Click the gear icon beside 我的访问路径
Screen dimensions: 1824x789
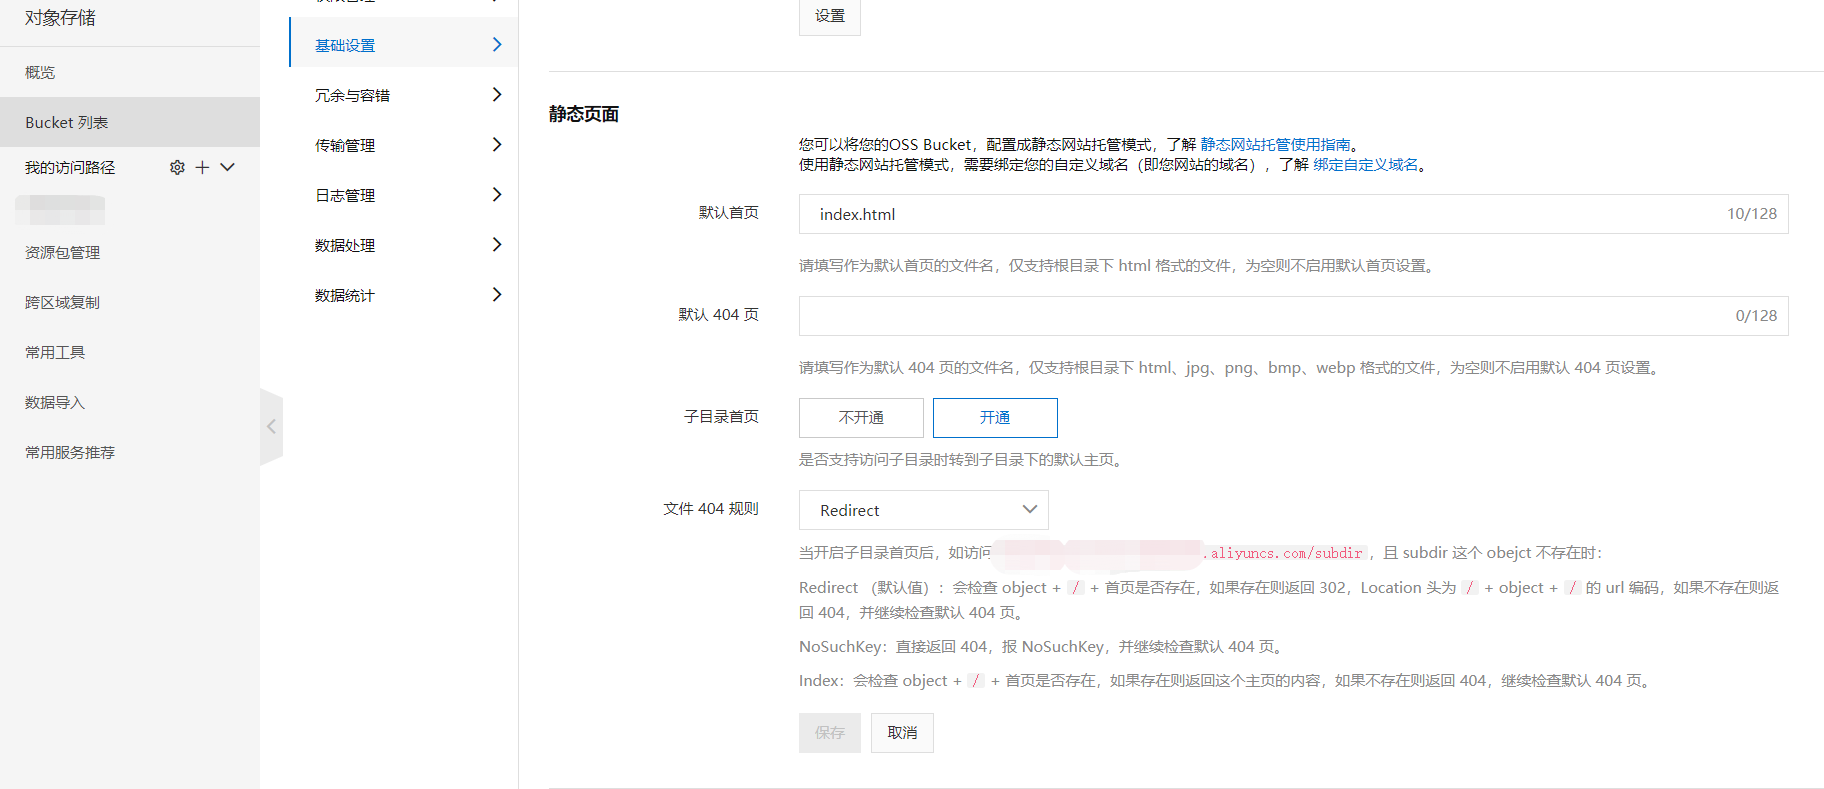pos(177,167)
